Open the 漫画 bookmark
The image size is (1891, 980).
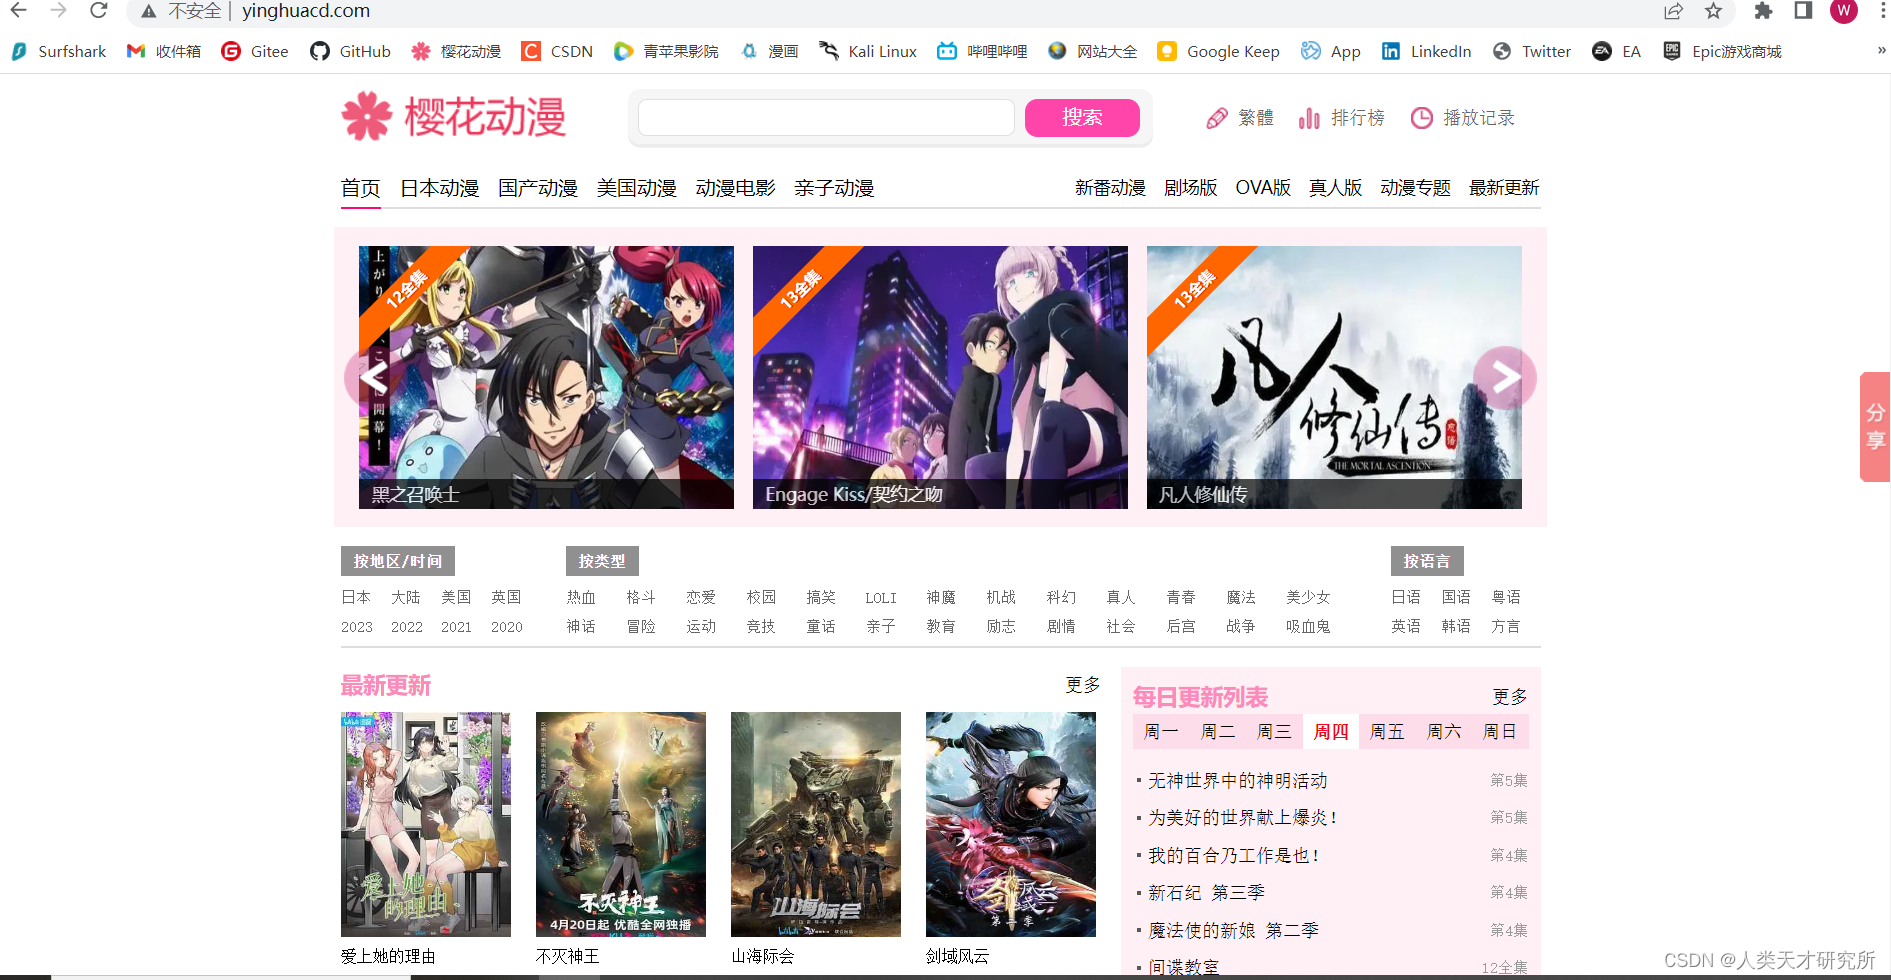(769, 51)
